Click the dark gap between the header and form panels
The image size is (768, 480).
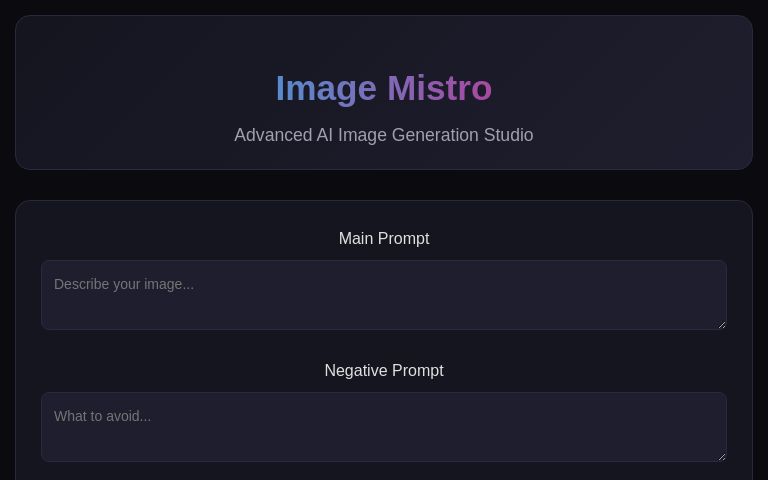point(384,185)
